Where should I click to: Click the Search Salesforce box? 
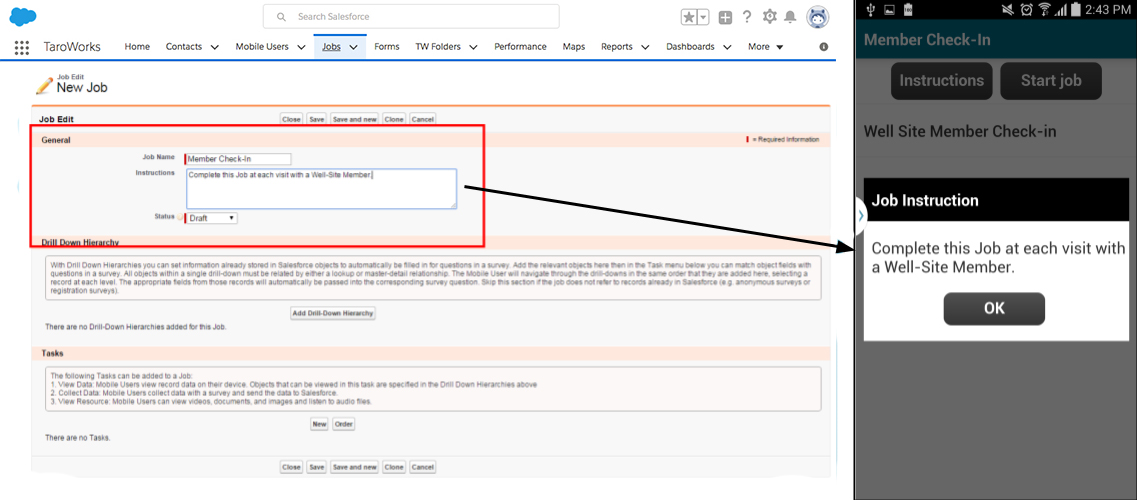click(411, 17)
